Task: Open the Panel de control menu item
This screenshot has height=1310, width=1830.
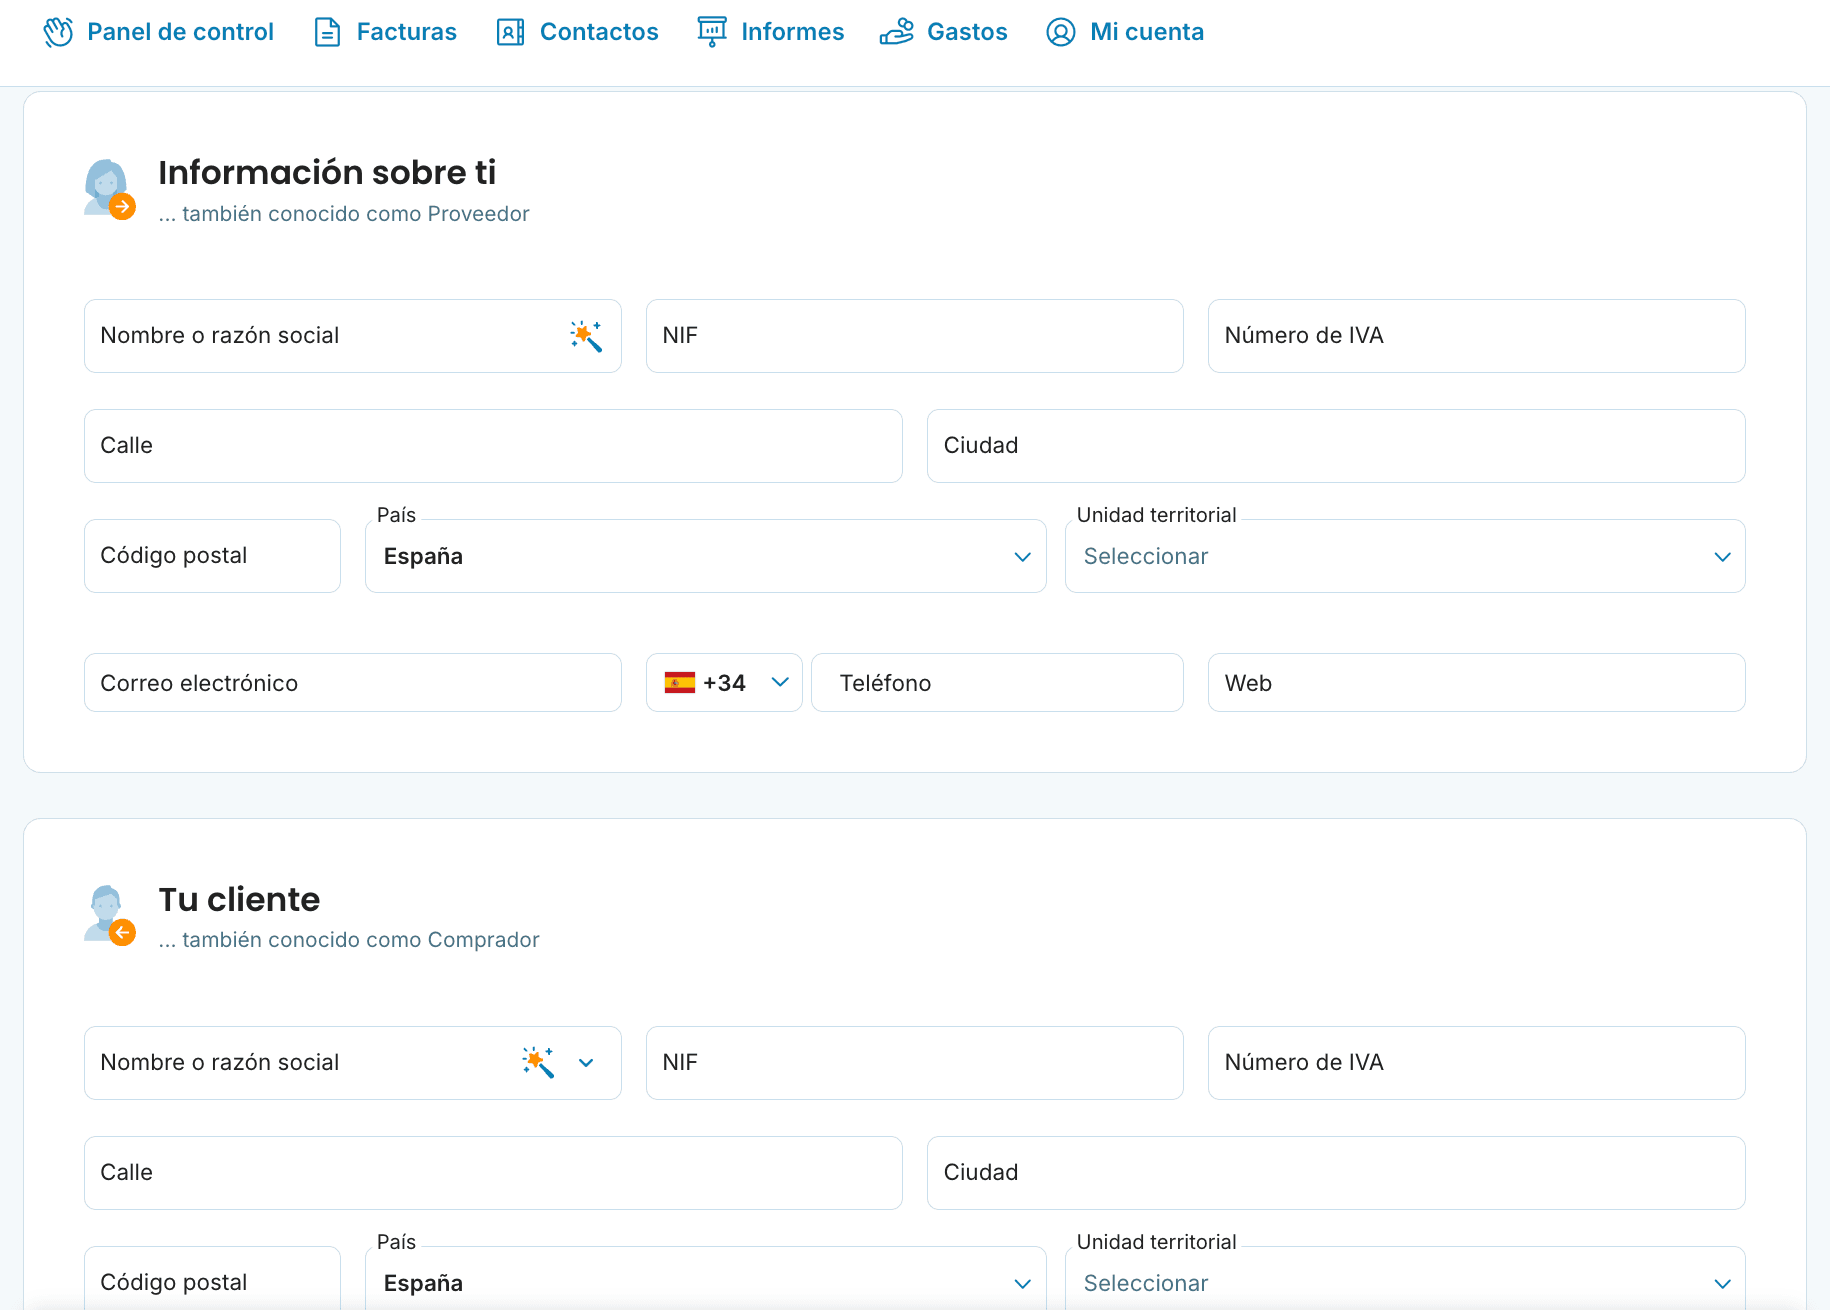Action: [x=158, y=32]
